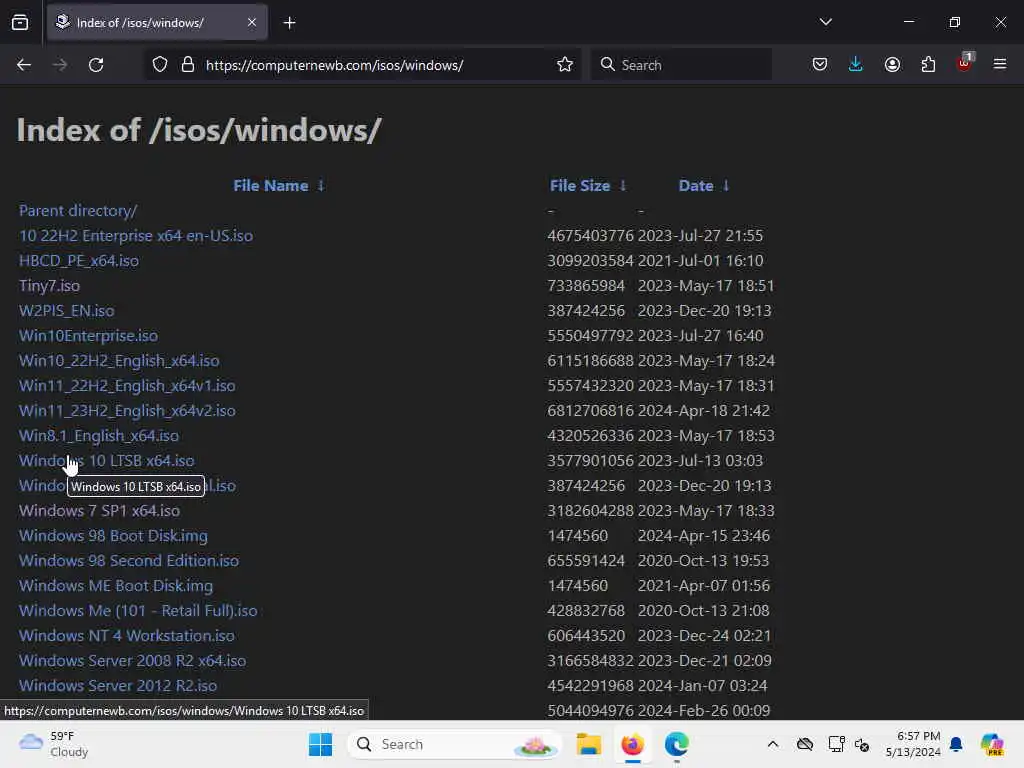Image resolution: width=1024 pixels, height=768 pixels.
Task: Sort descending using File Name arrow
Action: pyautogui.click(x=321, y=186)
